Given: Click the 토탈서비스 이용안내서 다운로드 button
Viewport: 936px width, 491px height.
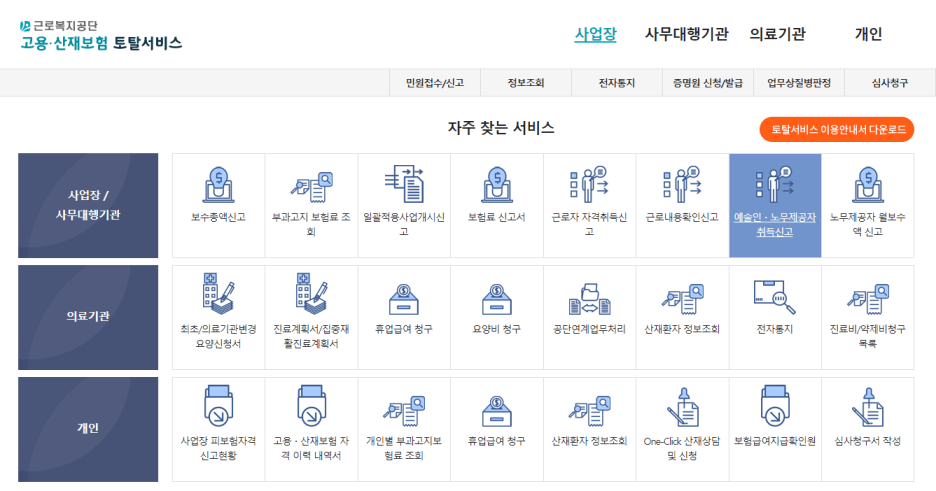Looking at the screenshot, I should [x=837, y=129].
